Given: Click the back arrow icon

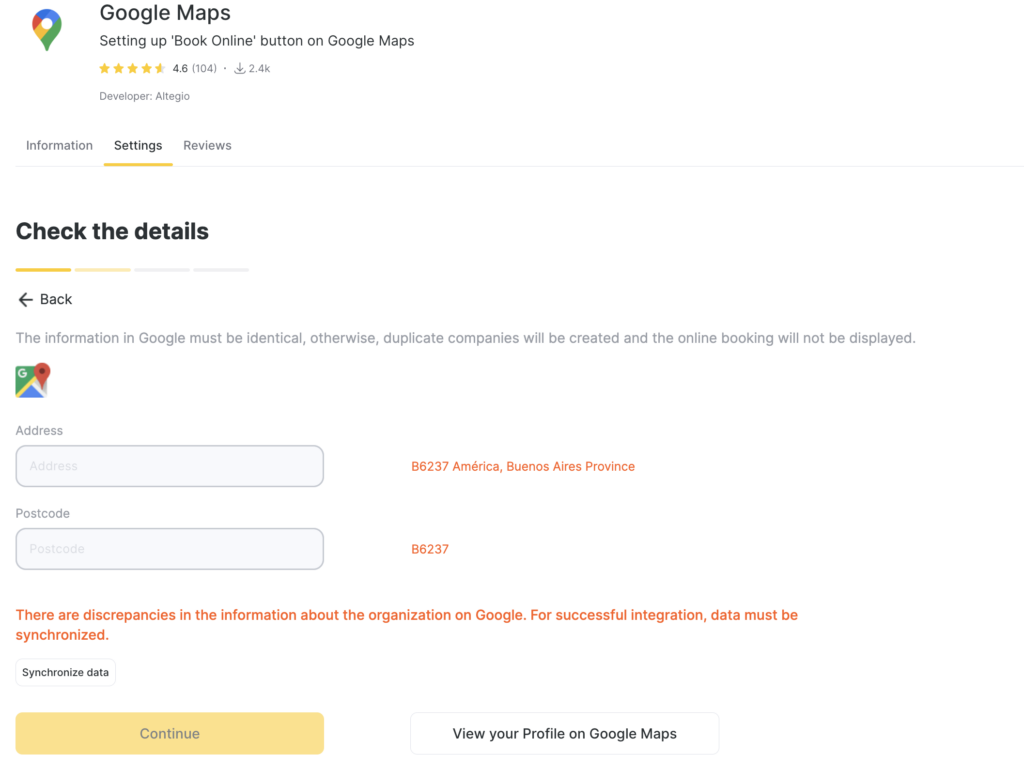Looking at the screenshot, I should tap(26, 299).
